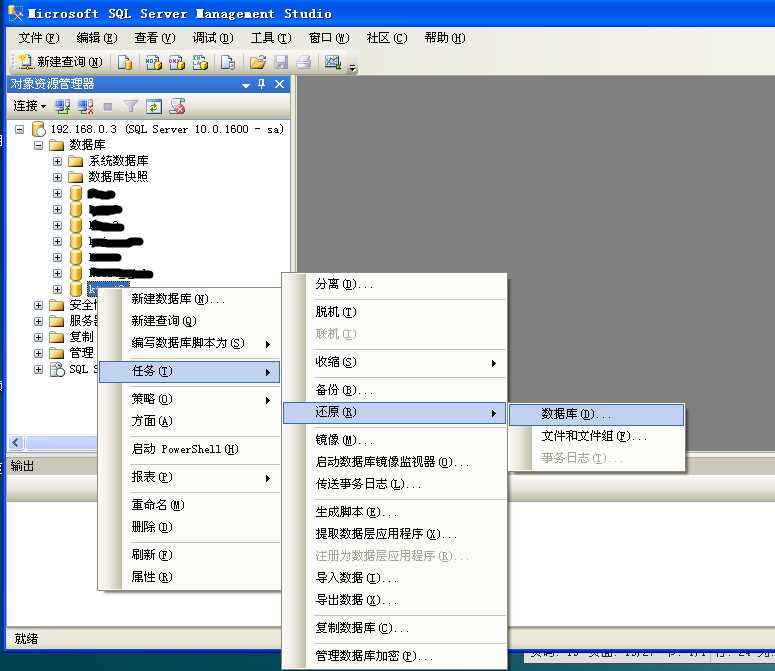Click the activity monitor toolbar icon

point(332,62)
